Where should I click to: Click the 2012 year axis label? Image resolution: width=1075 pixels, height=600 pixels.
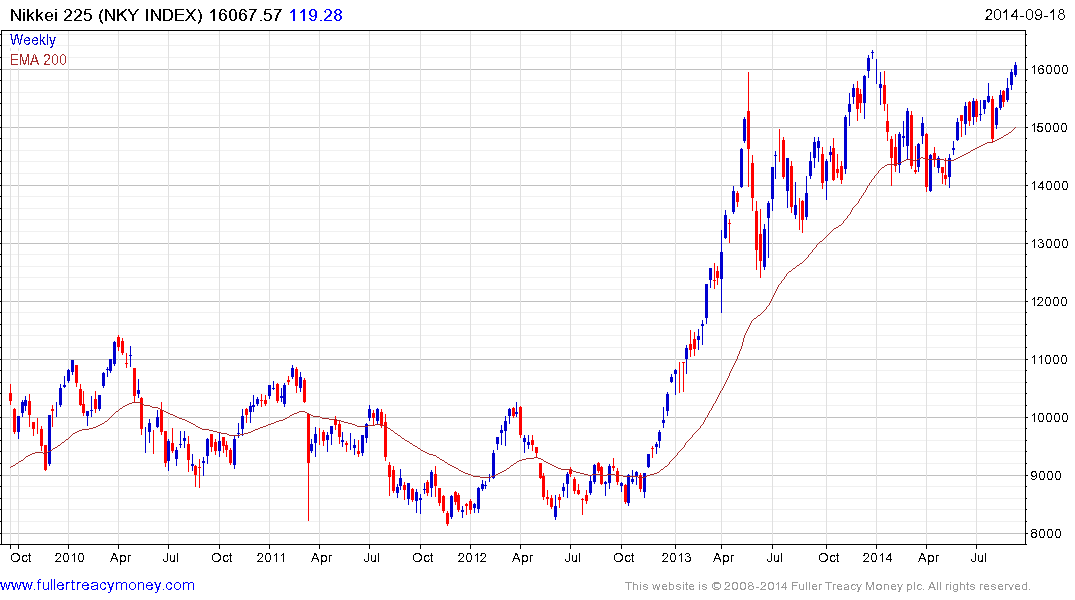[472, 557]
